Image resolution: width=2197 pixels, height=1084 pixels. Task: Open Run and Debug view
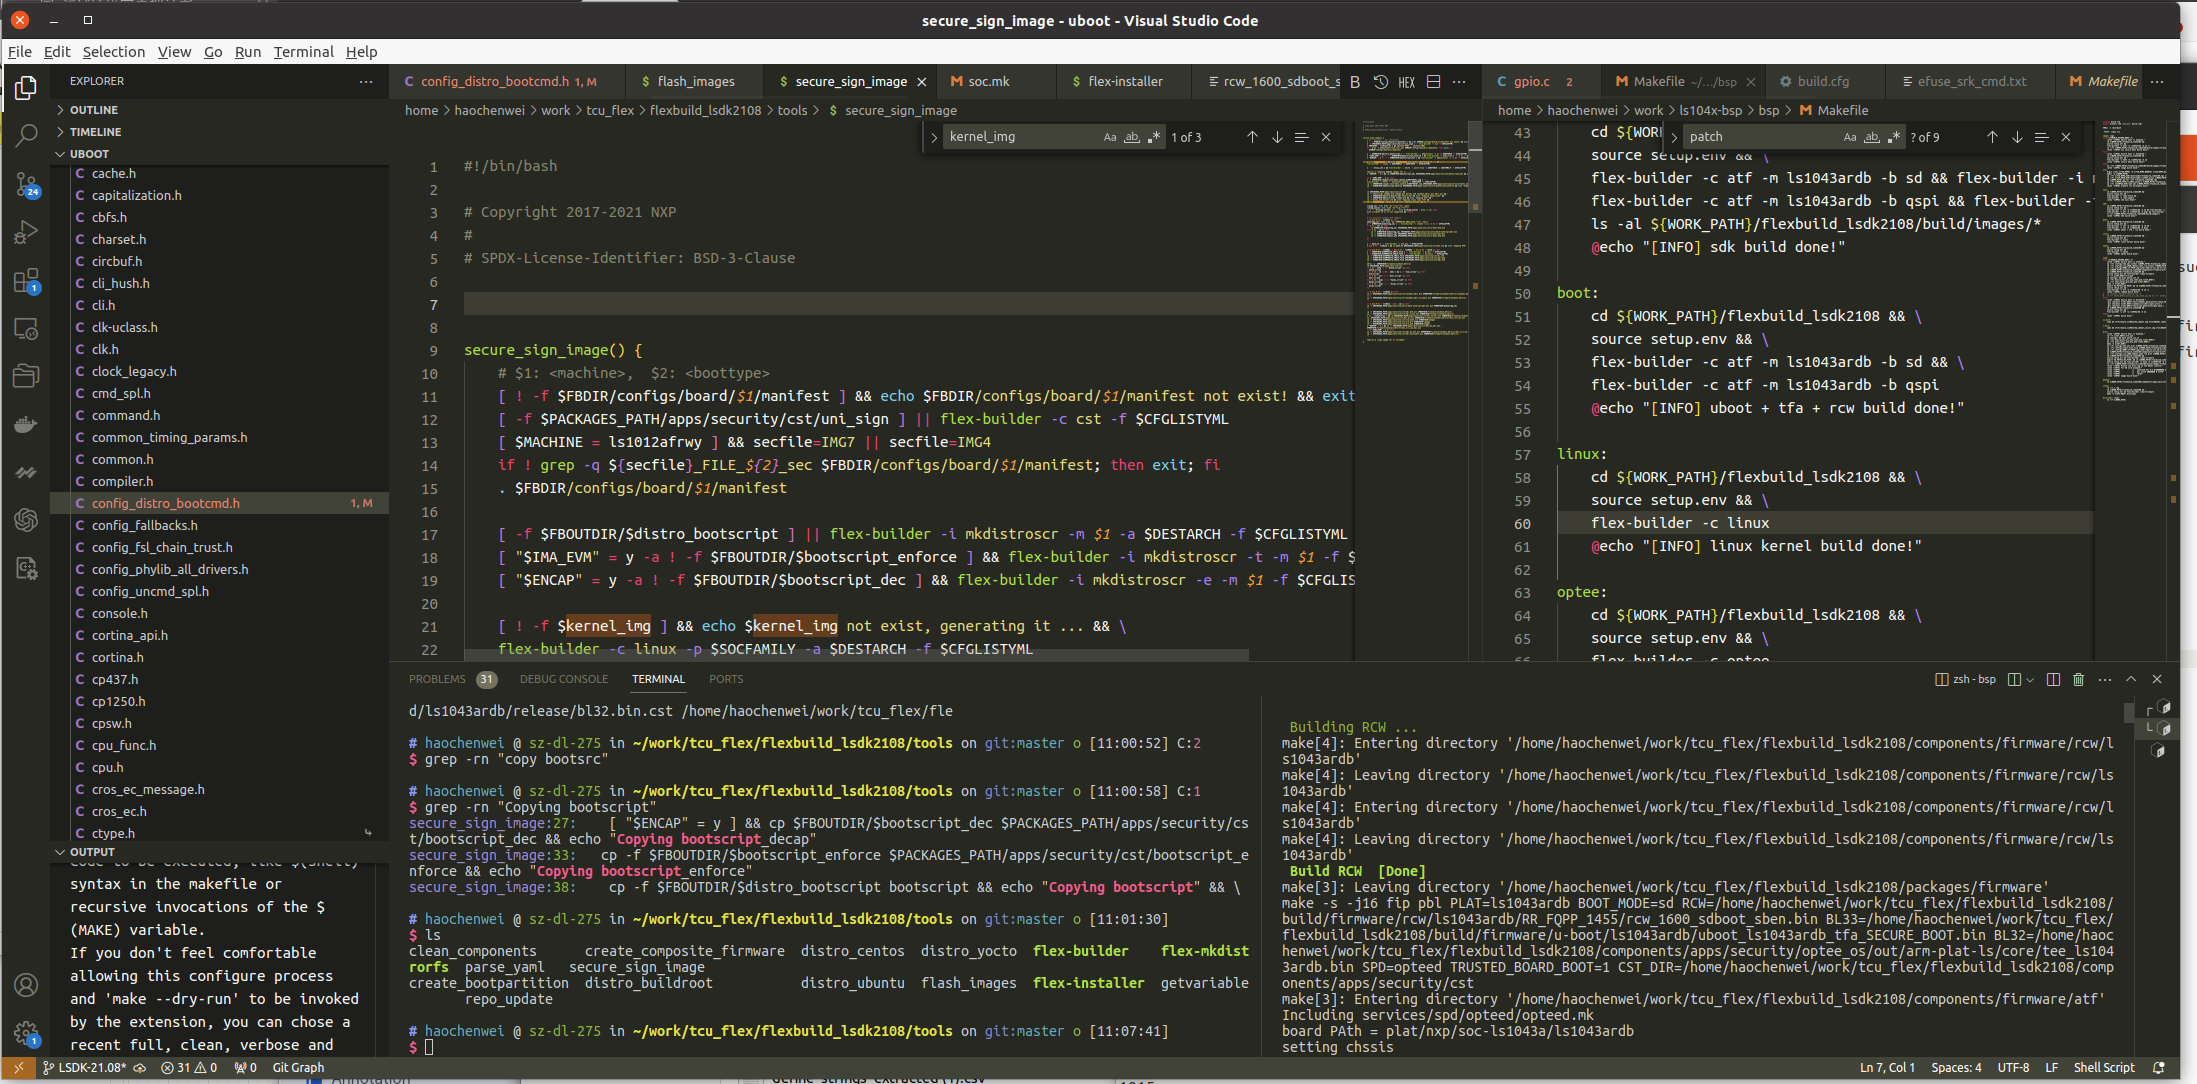point(26,232)
